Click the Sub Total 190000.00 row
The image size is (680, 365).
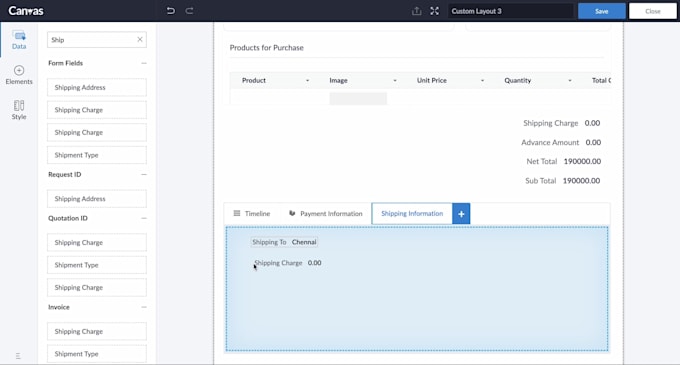point(562,181)
